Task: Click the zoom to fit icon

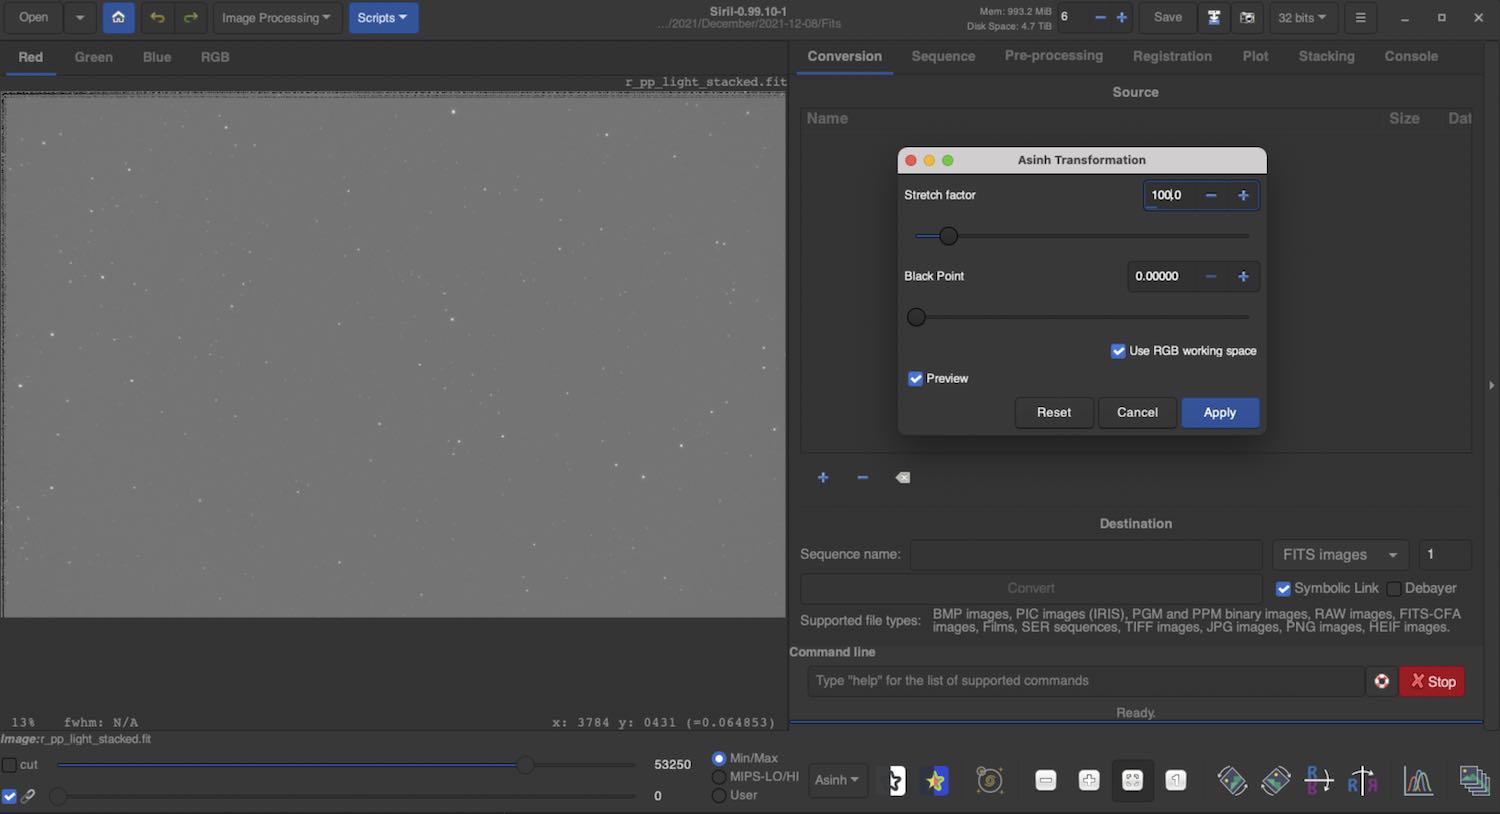Action: (x=1132, y=781)
